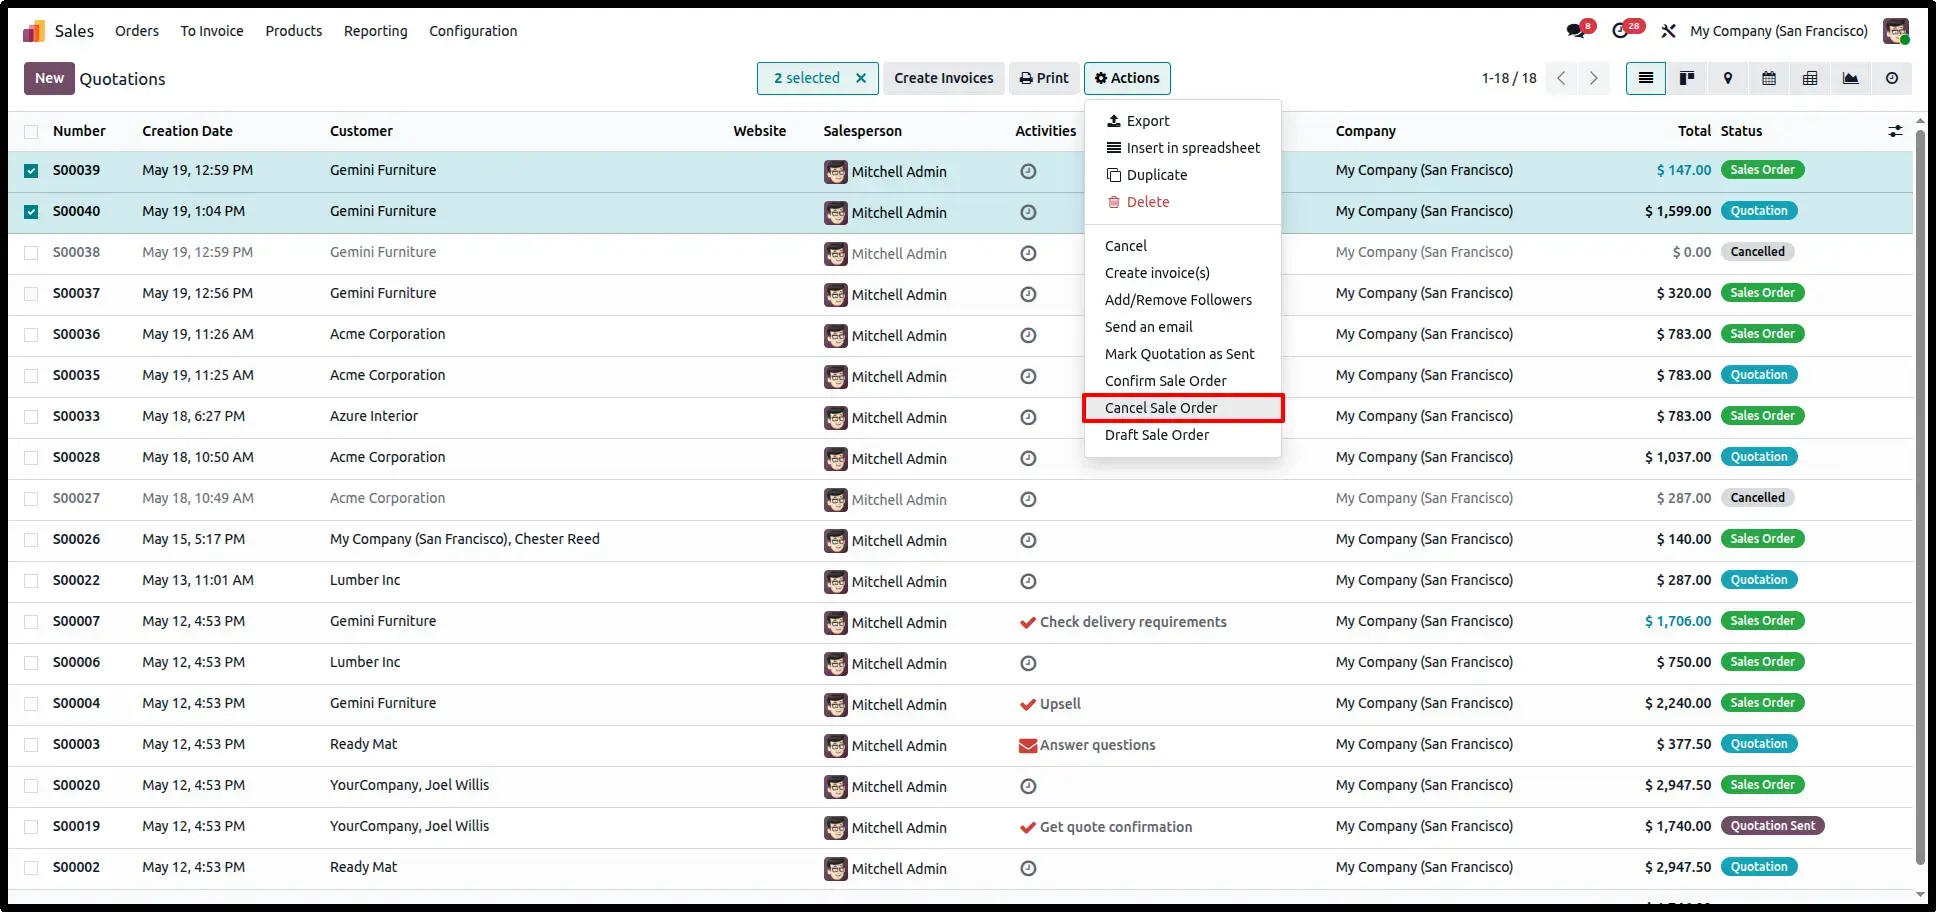Toggle the select-all checkbox in header
Screen dimensions: 1938x912
tap(31, 131)
